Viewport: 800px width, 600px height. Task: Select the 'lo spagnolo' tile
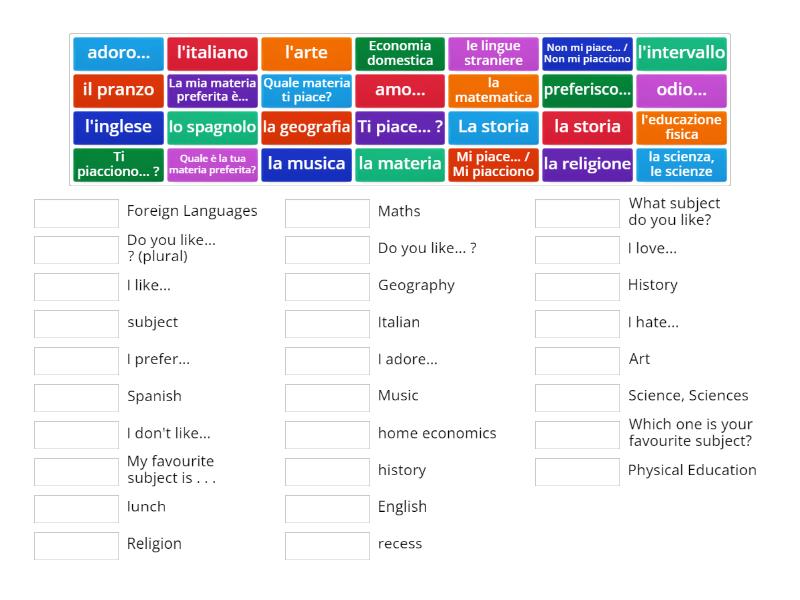tap(212, 127)
